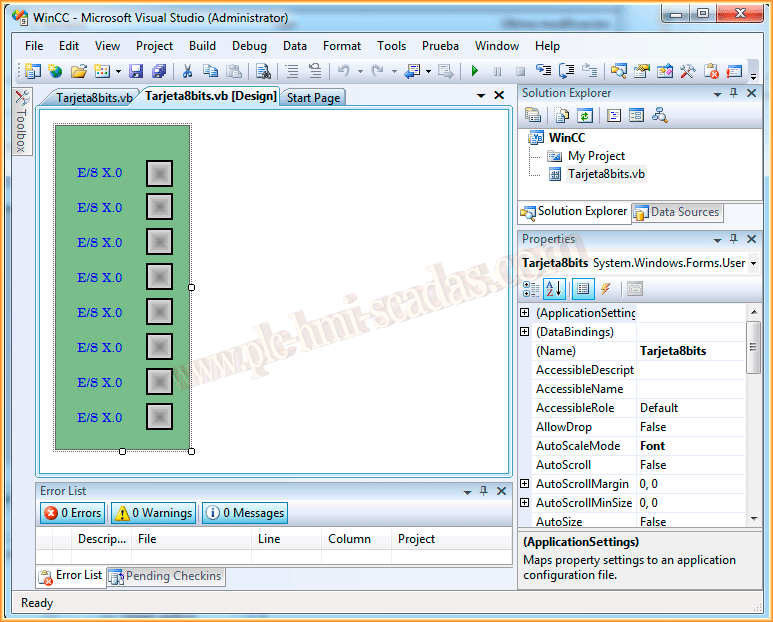Click the Start Debugging play icon
Viewport: 773px width, 622px height.
[x=475, y=71]
